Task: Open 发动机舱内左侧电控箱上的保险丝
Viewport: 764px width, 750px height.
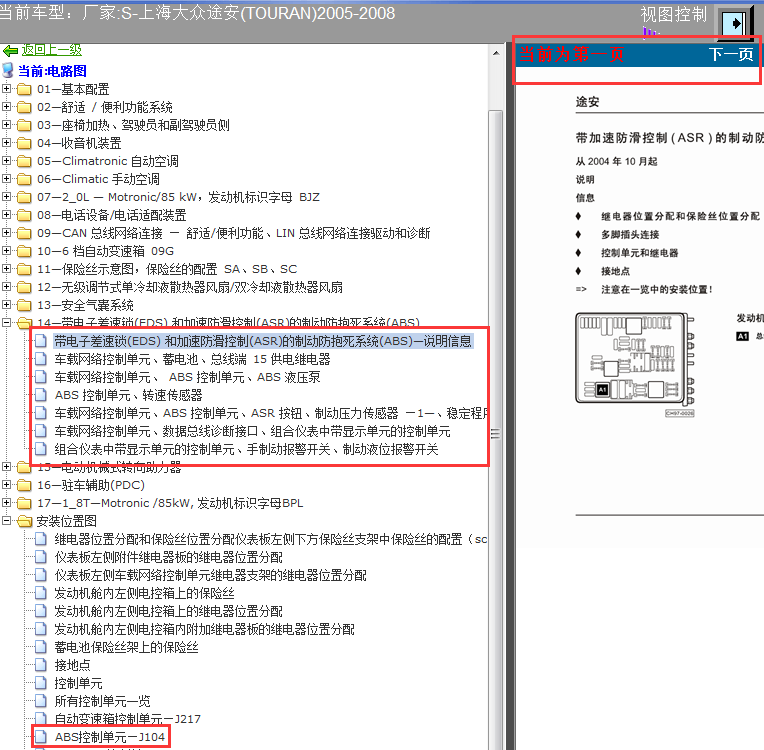Action: (x=144, y=594)
